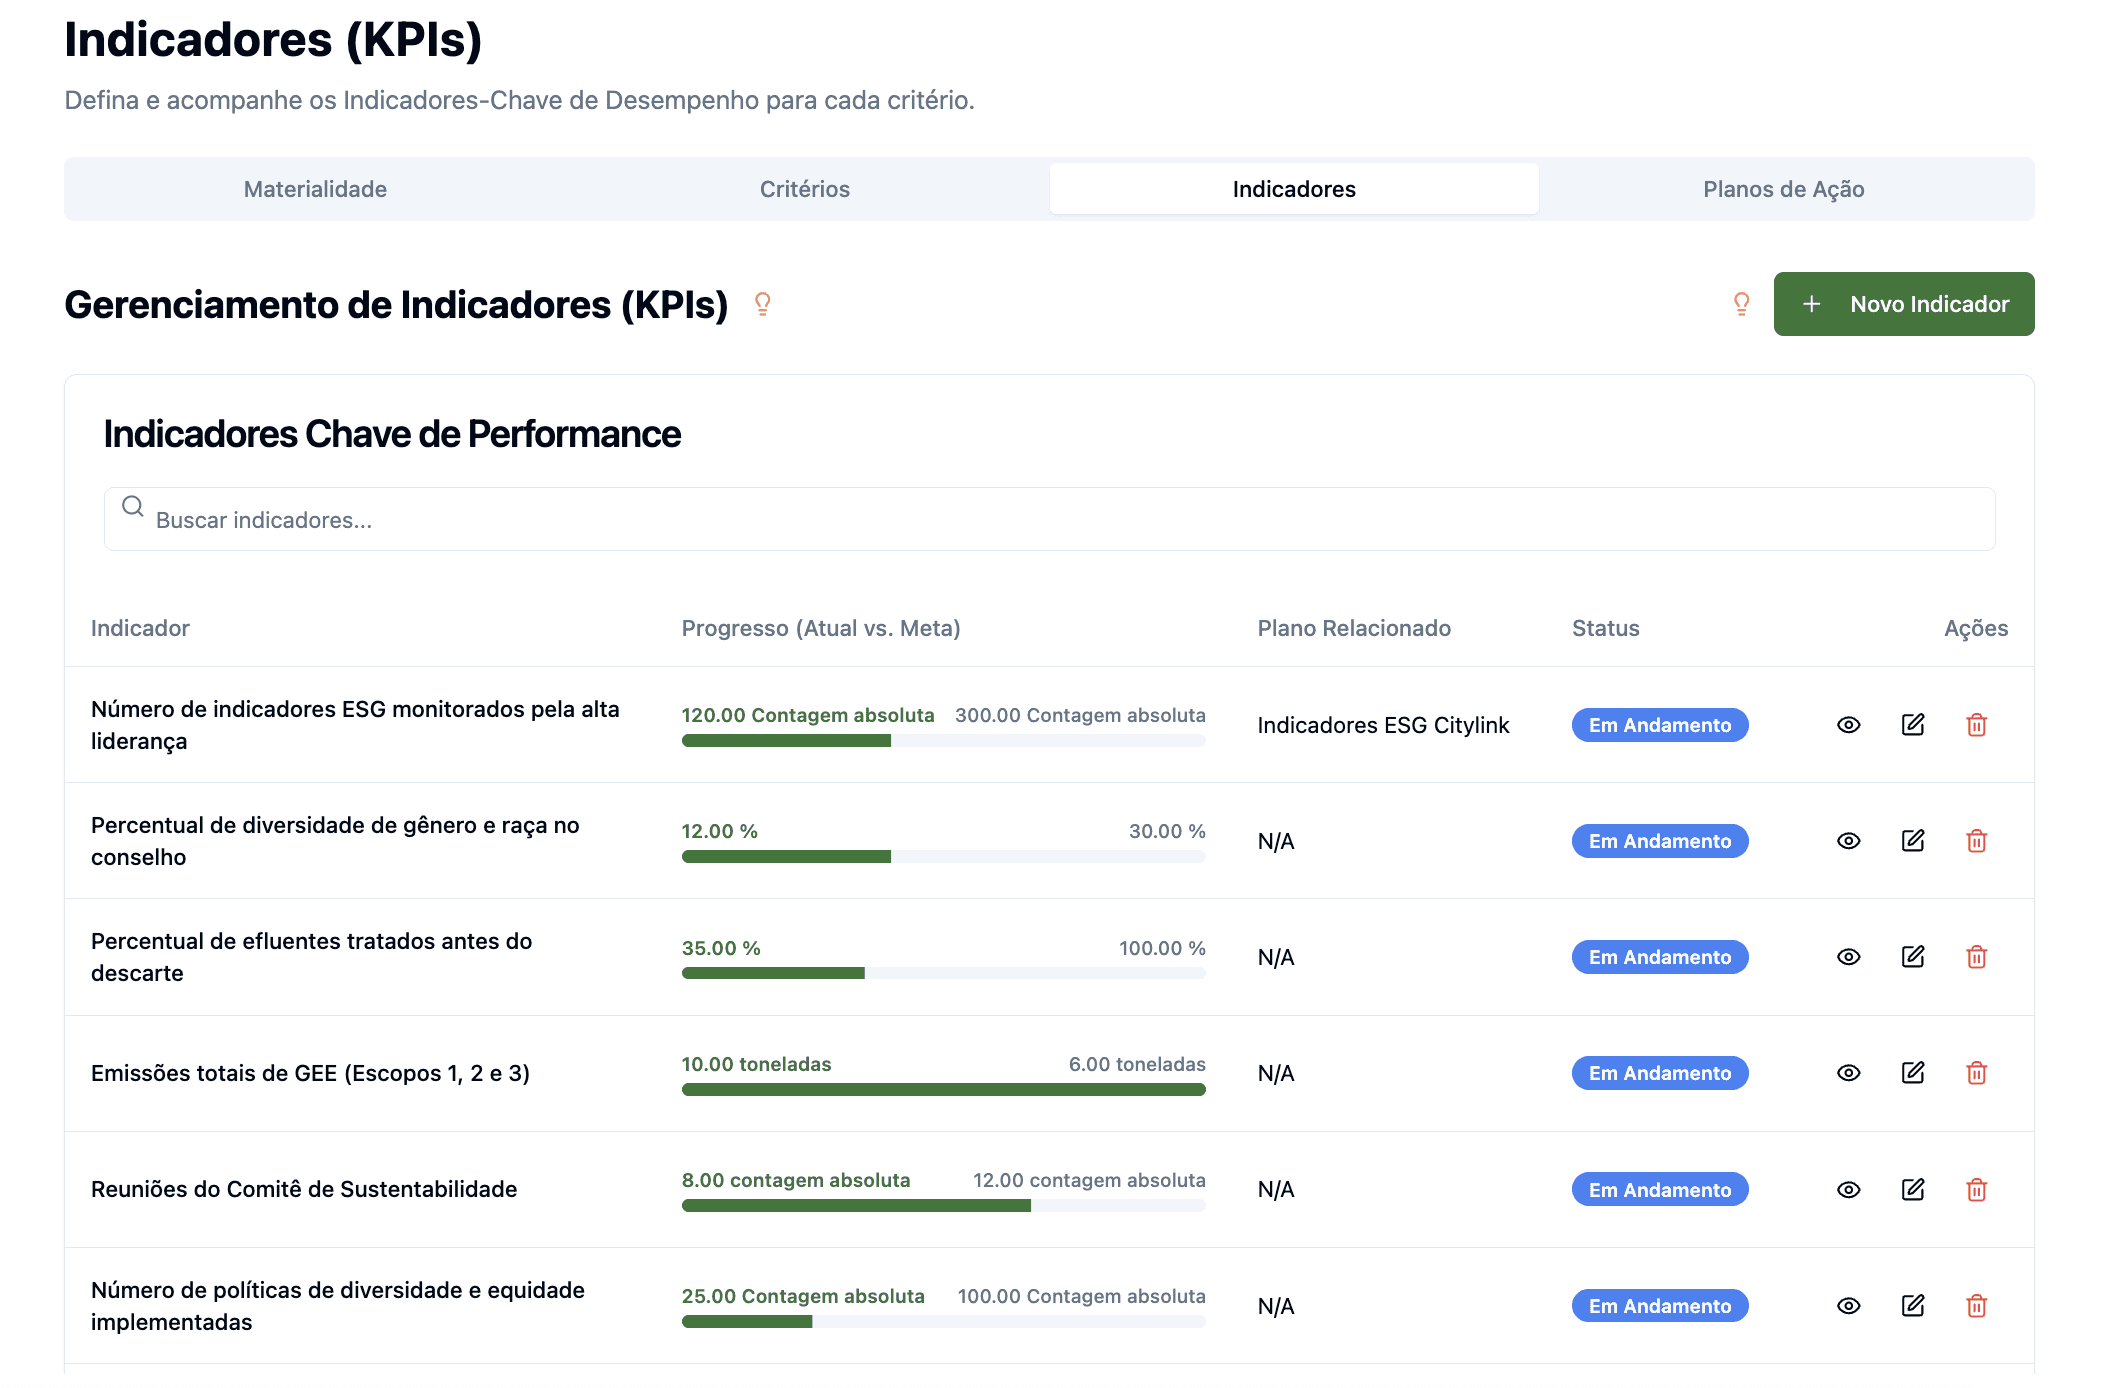
Task: Click lightbulb icon left of Novo Indicador
Action: tap(1741, 304)
